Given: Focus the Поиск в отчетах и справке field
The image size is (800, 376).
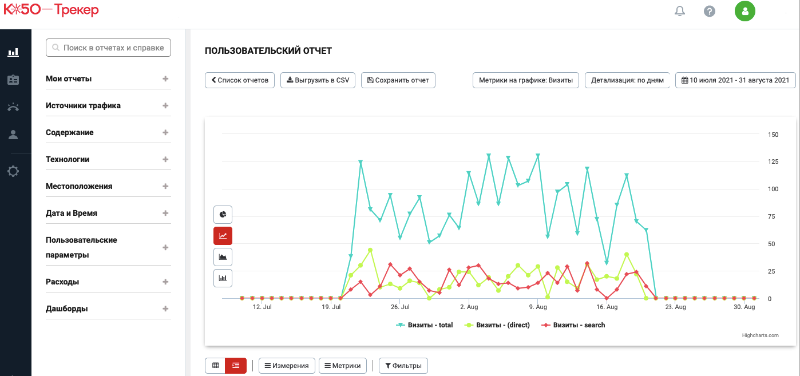Looking at the screenshot, I should (x=108, y=47).
